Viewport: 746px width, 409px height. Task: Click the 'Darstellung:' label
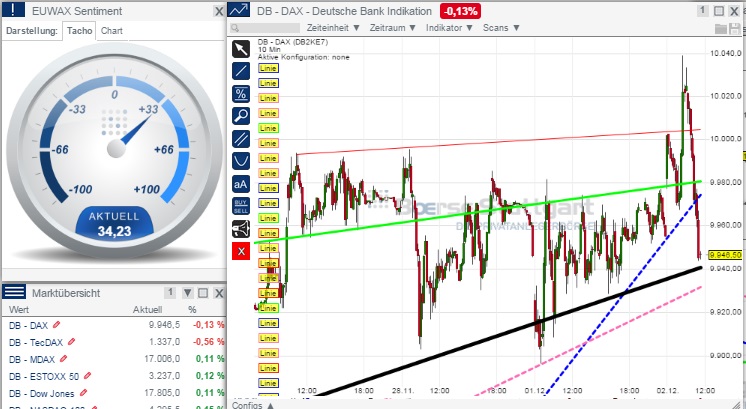(31, 31)
